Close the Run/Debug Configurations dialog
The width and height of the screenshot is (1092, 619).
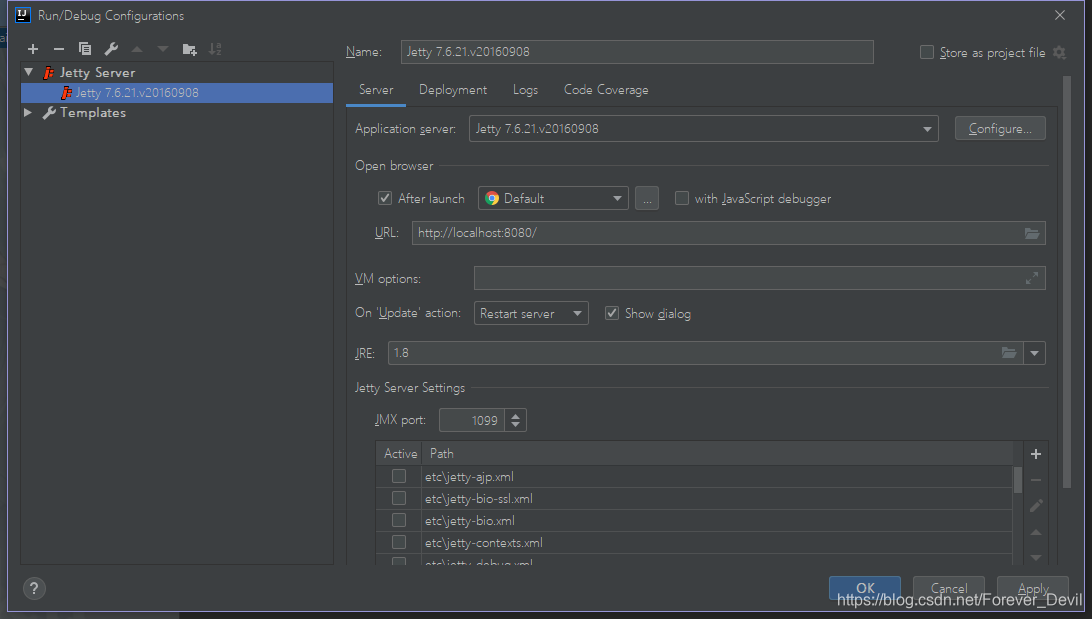coord(1059,15)
